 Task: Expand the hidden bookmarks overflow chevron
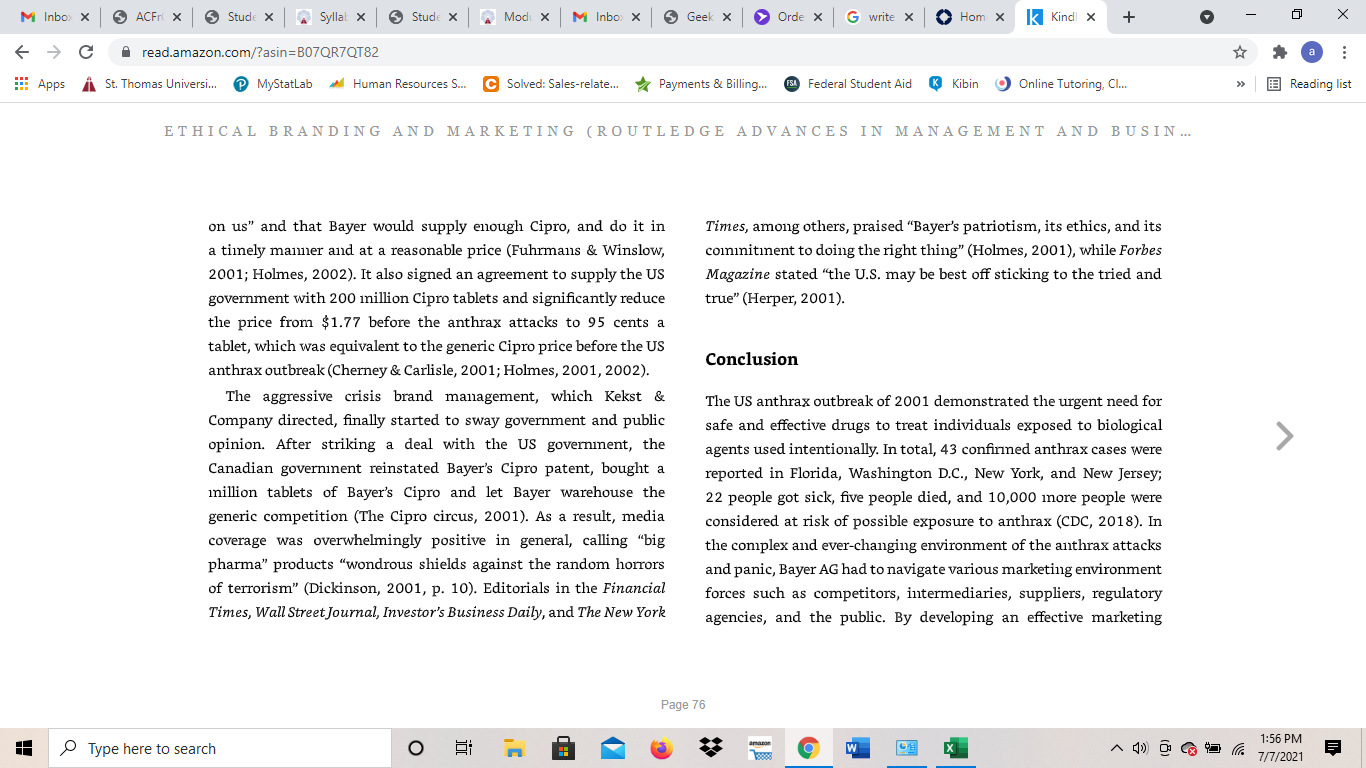(1241, 84)
